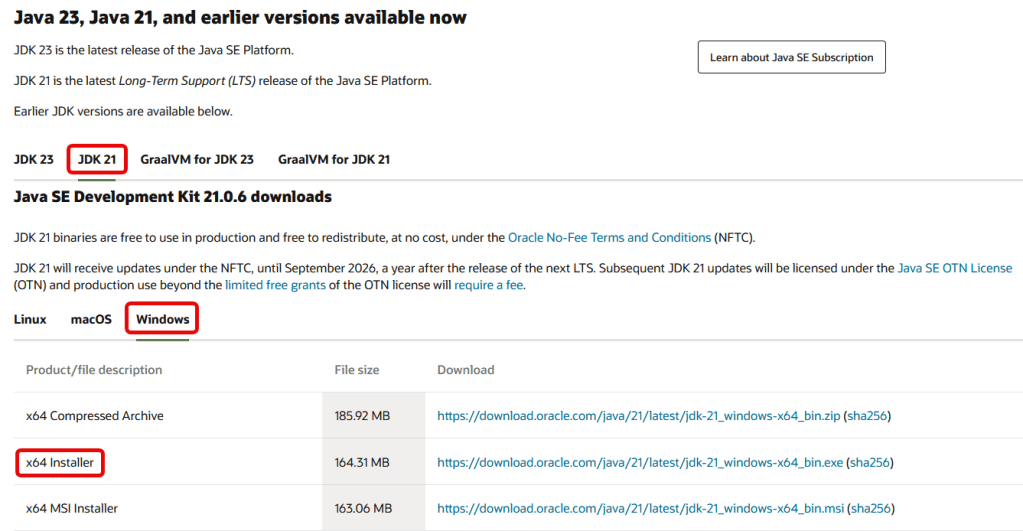Switch to the Linux downloads tab
Screen dimensions: 1023x531
pos(30,319)
